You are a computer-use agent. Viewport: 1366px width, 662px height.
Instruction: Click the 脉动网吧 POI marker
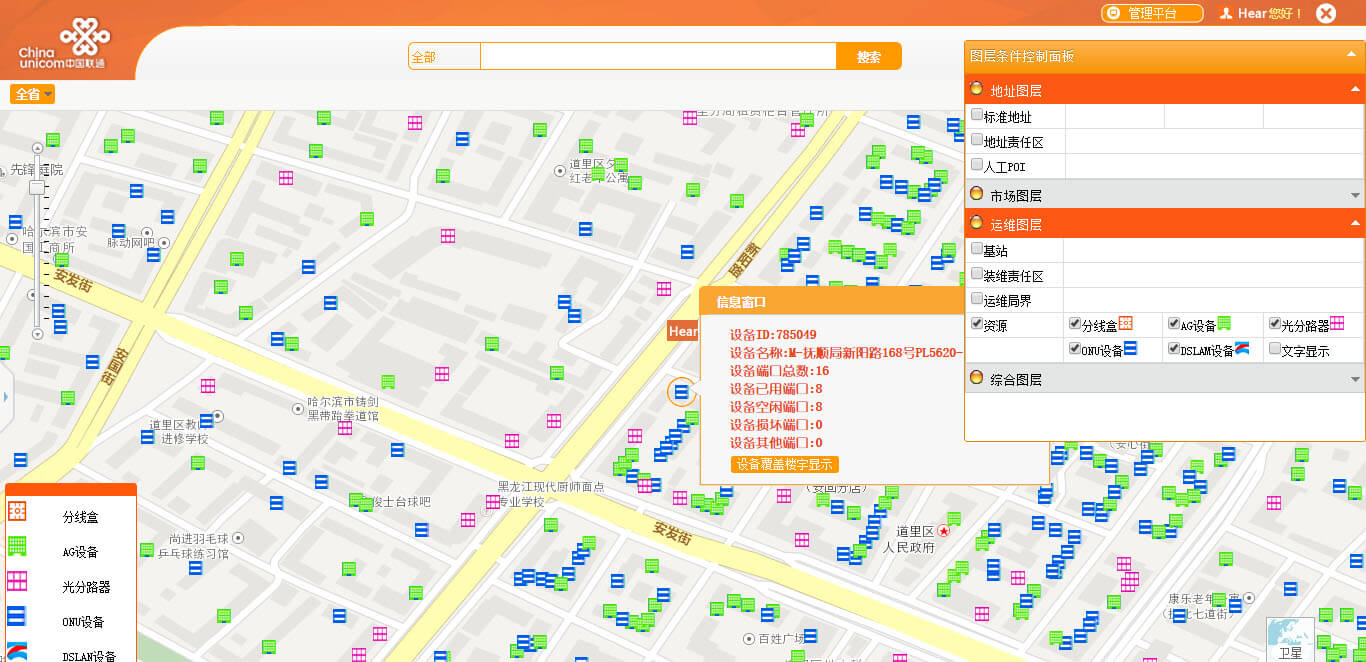pyautogui.click(x=164, y=242)
